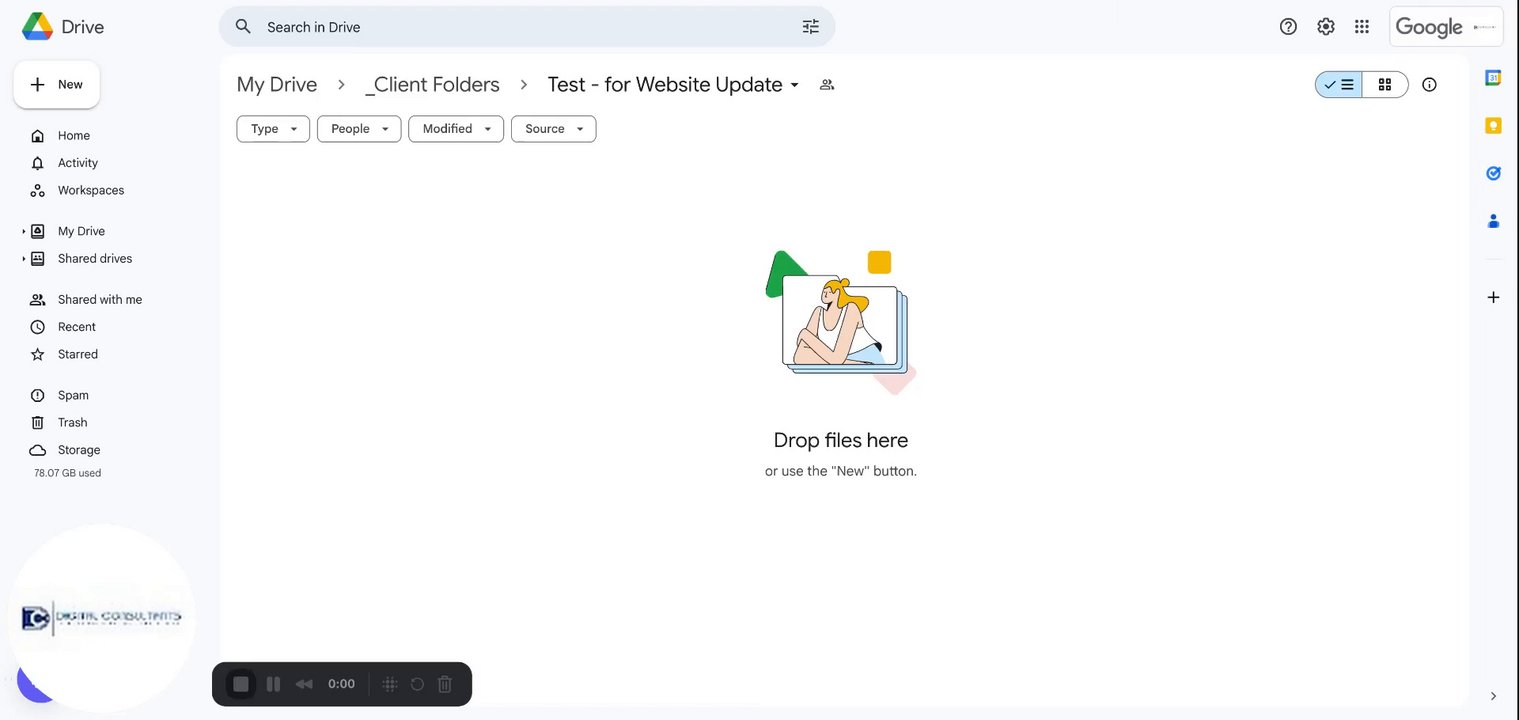Open the Settings gear icon

tap(1326, 27)
